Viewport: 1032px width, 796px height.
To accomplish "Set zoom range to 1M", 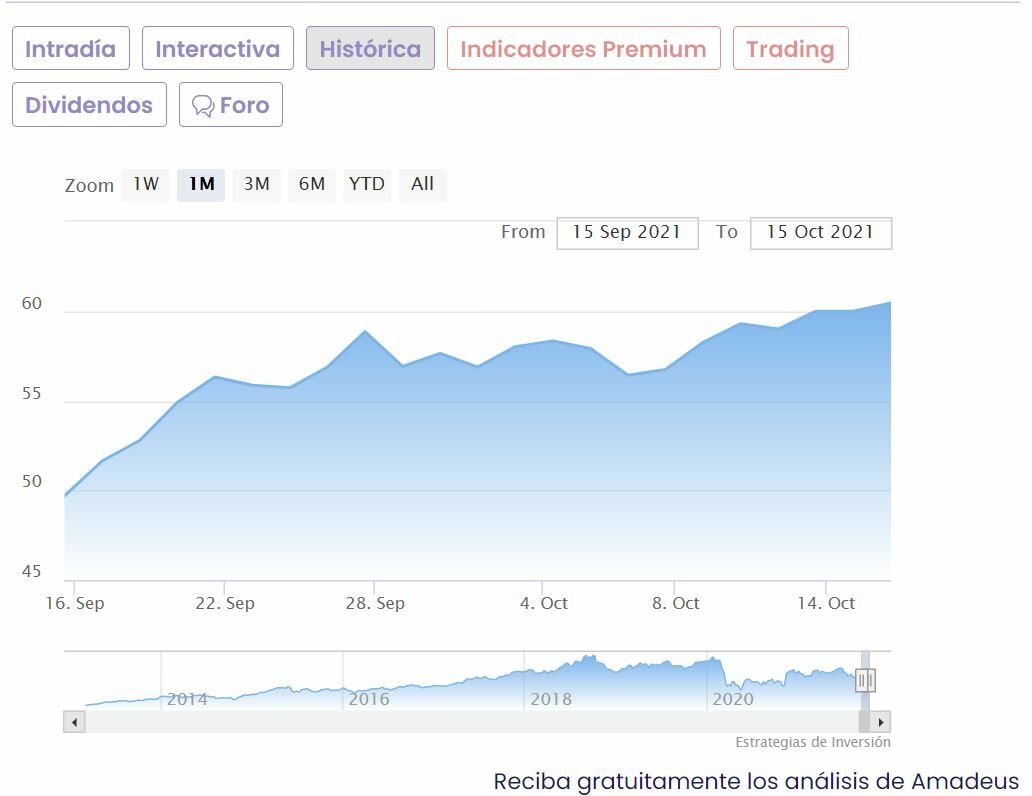I will (201, 184).
